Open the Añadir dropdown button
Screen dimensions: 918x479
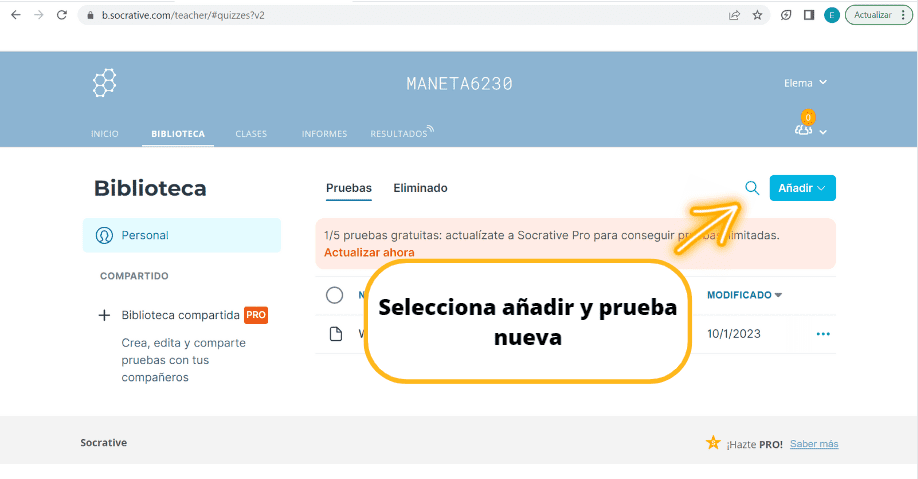pyautogui.click(x=802, y=188)
